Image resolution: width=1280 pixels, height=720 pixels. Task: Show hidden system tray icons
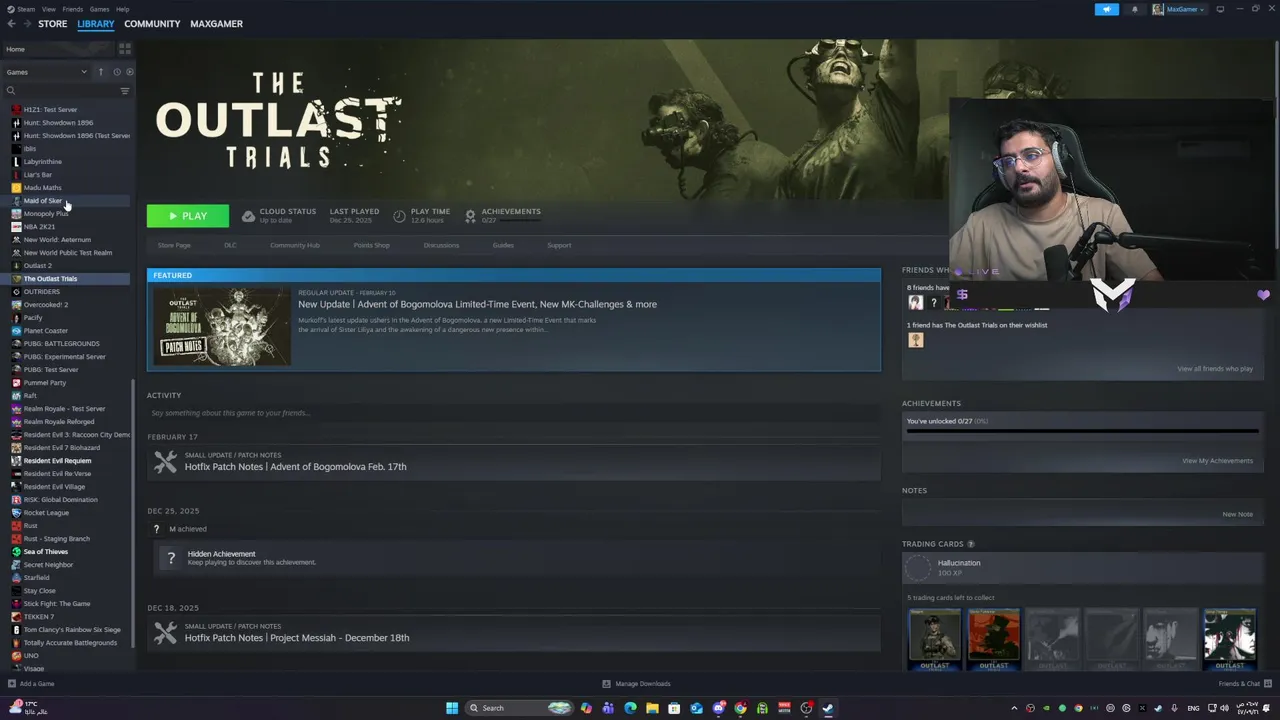pyautogui.click(x=1014, y=708)
